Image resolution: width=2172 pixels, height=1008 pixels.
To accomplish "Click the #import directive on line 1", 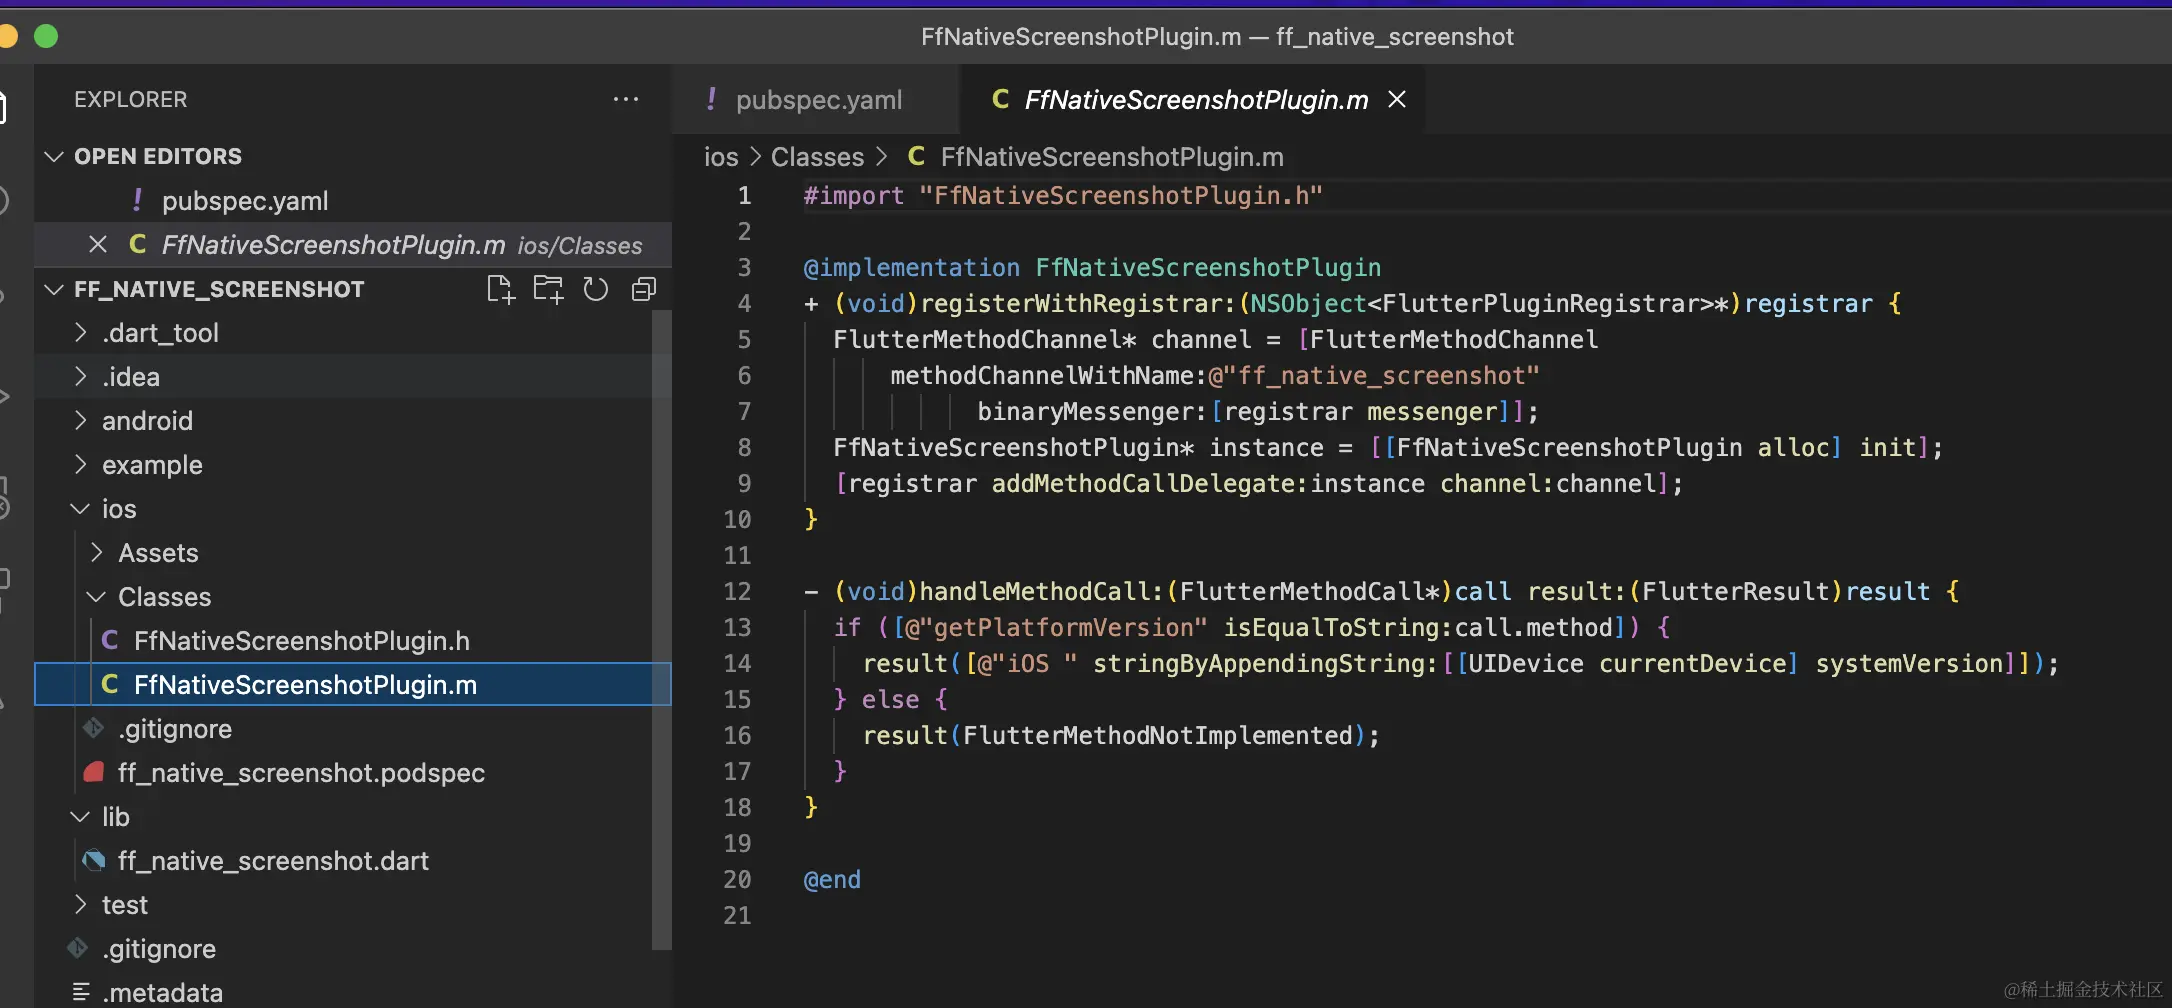I will [854, 195].
